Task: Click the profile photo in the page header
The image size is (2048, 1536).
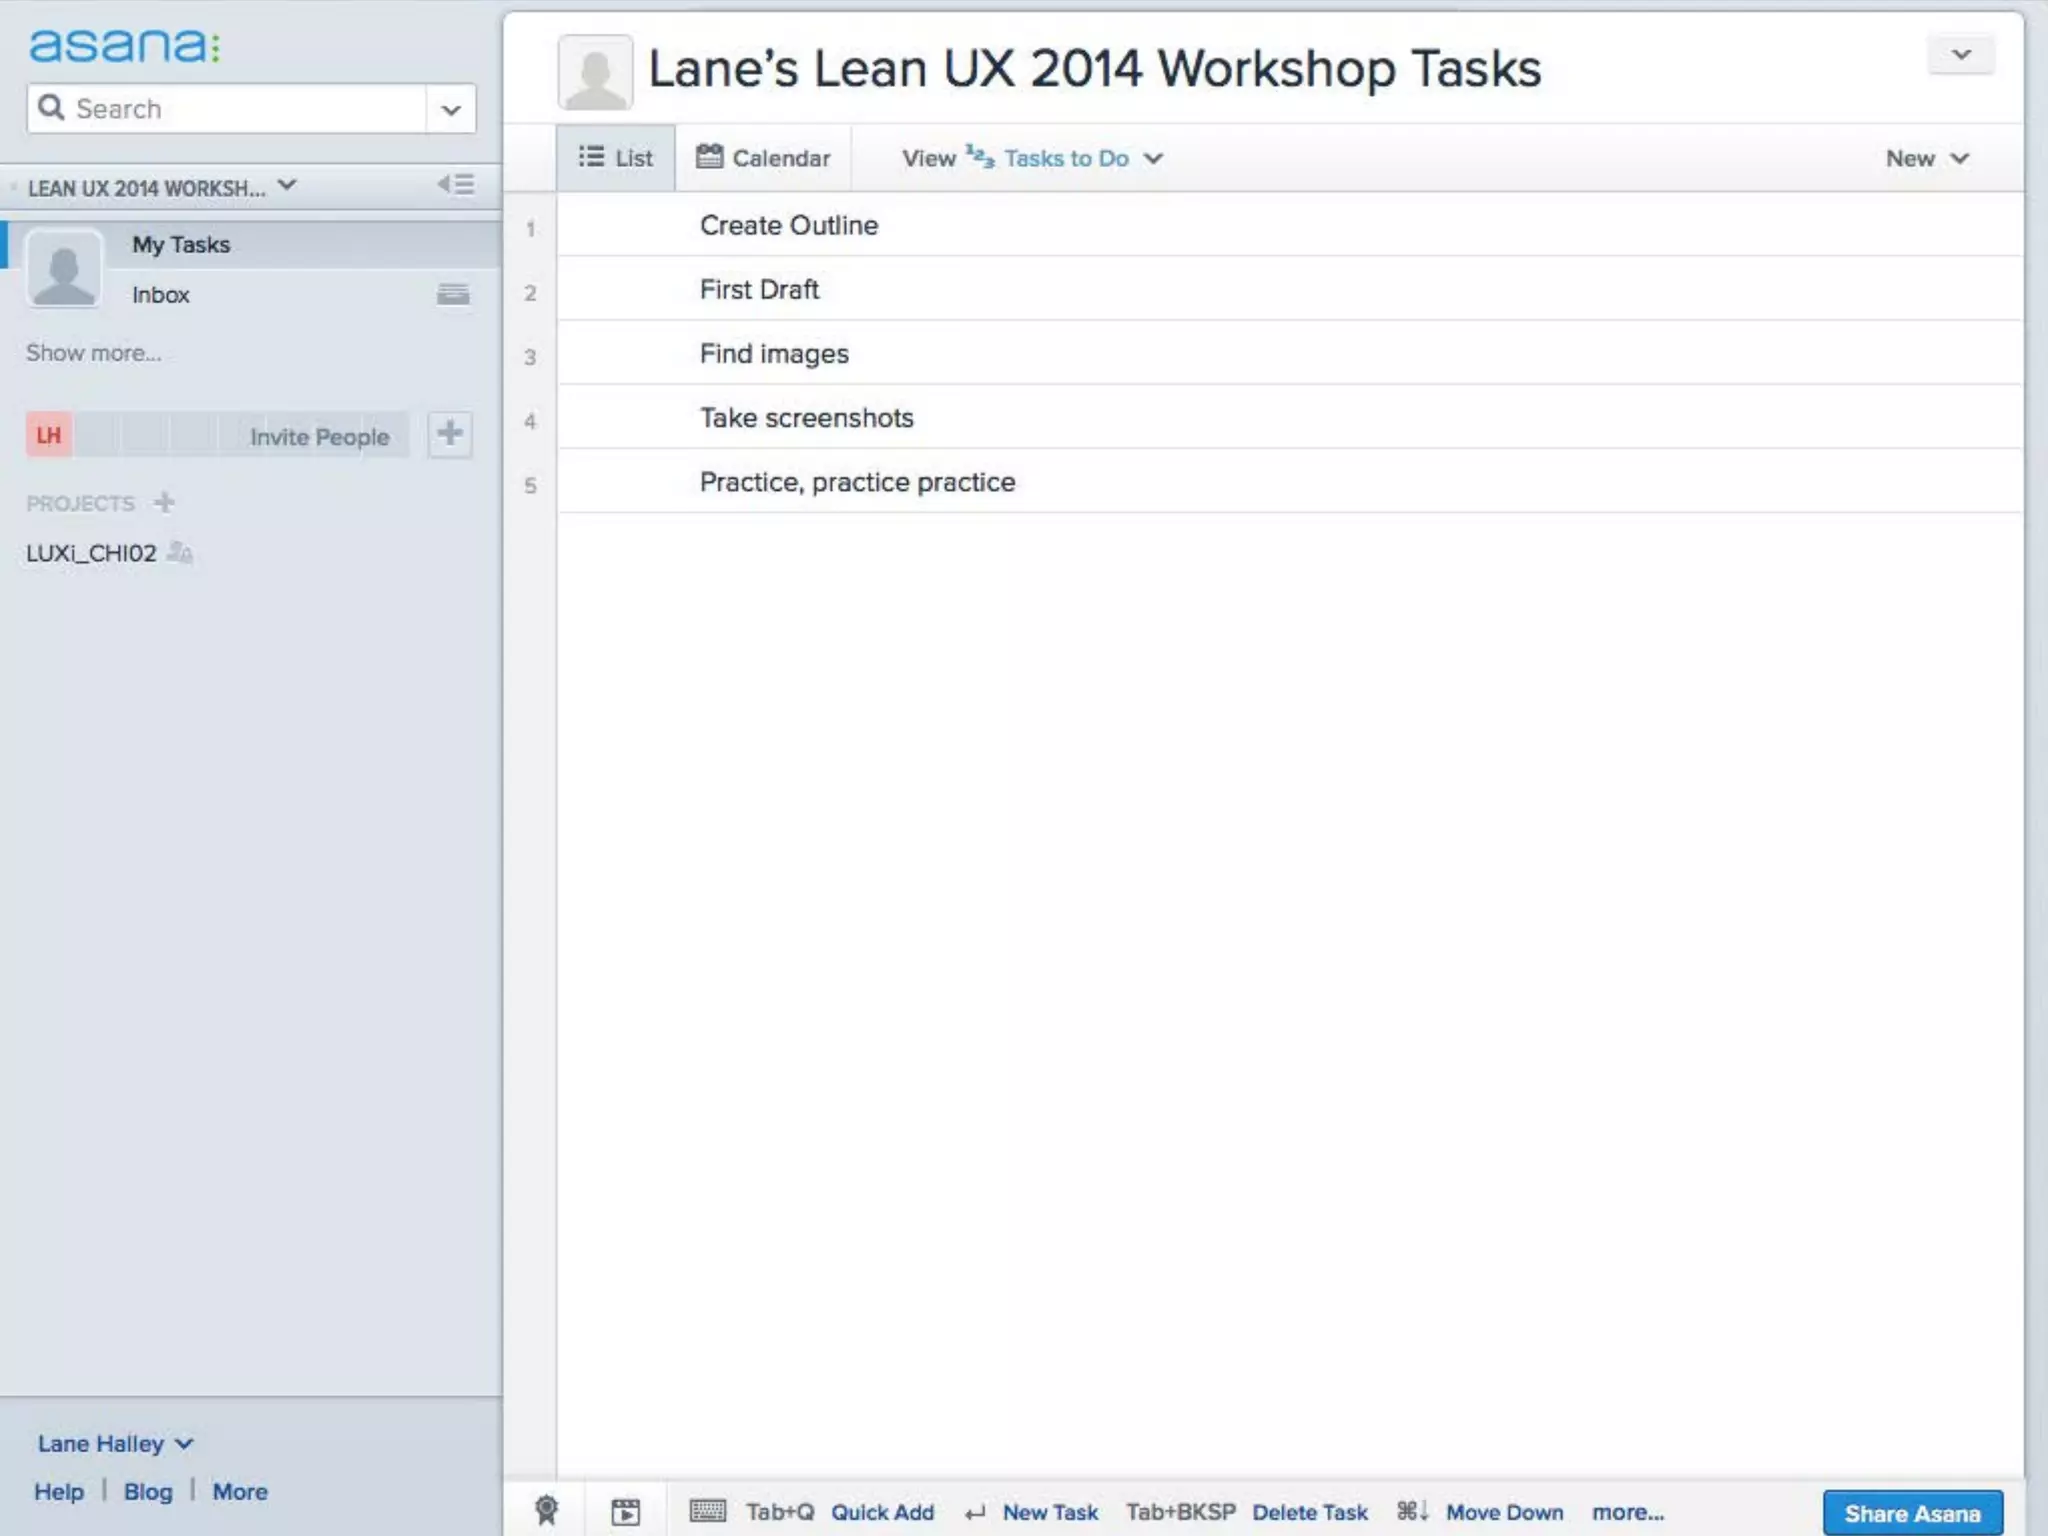Action: (595, 72)
